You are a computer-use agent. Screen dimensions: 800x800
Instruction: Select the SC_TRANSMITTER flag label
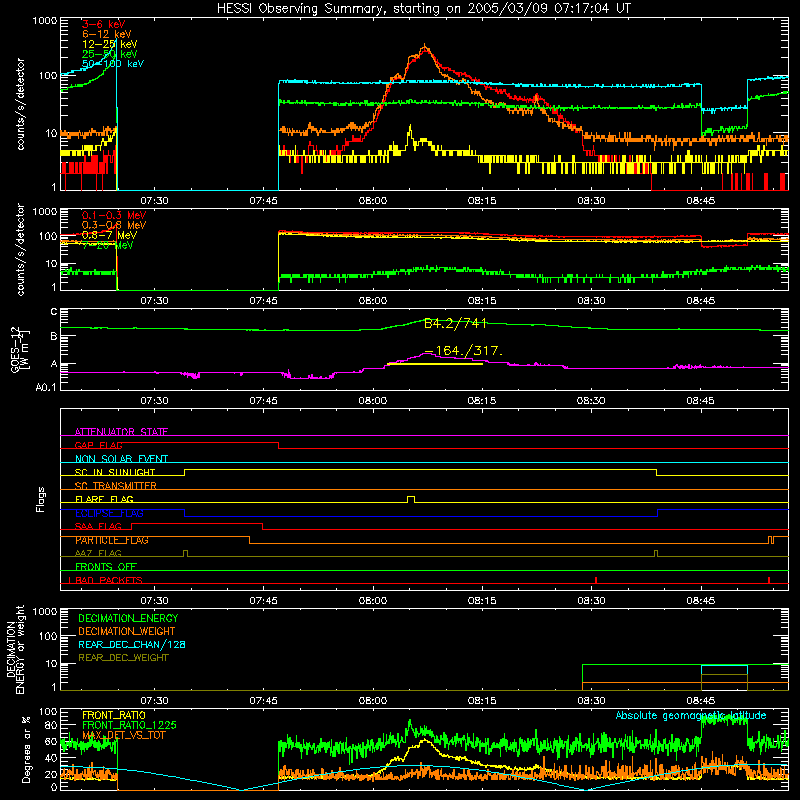tap(116, 485)
